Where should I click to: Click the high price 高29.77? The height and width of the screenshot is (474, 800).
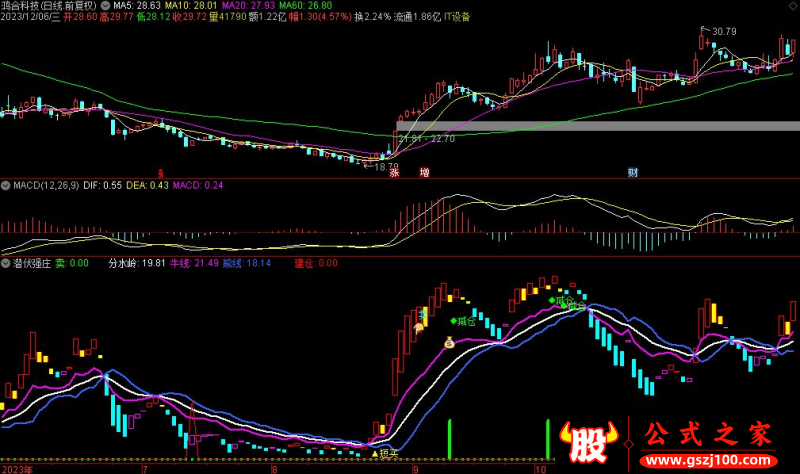[x=116, y=17]
